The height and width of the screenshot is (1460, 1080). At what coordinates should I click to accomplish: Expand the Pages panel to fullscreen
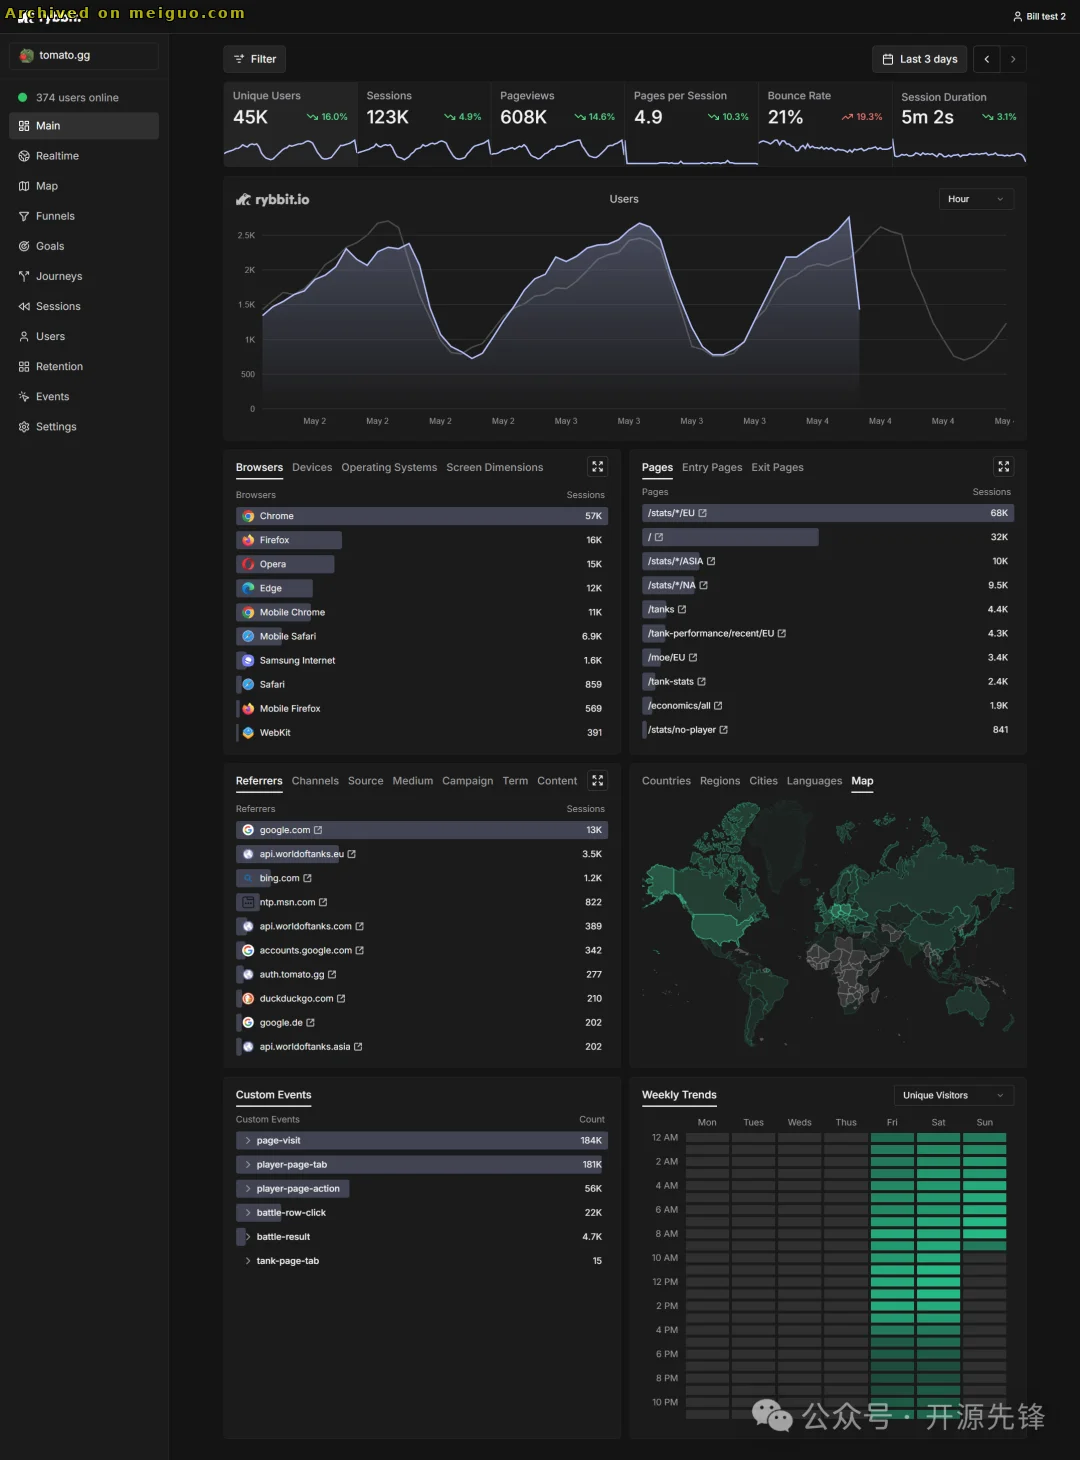pyautogui.click(x=1003, y=467)
